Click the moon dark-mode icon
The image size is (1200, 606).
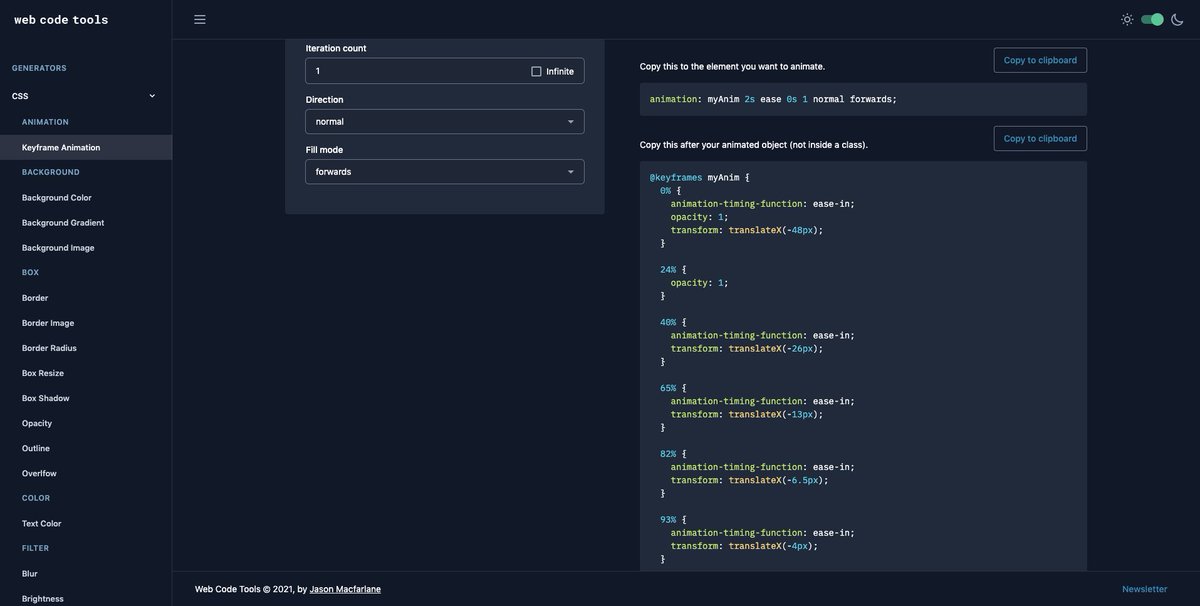tap(1177, 19)
